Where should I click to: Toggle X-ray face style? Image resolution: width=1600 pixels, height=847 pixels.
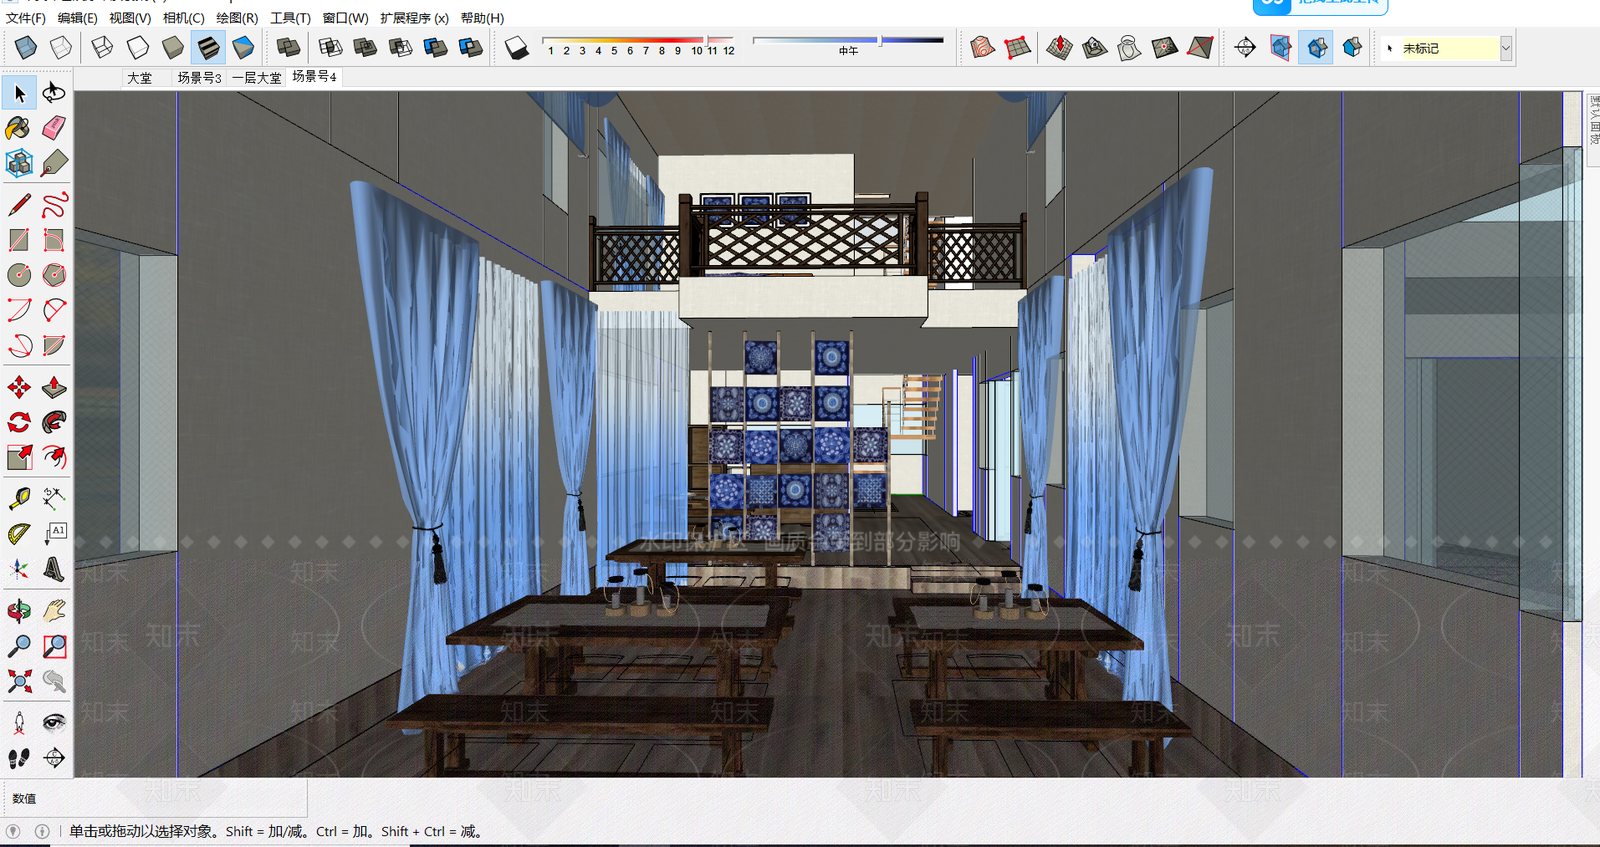point(26,47)
